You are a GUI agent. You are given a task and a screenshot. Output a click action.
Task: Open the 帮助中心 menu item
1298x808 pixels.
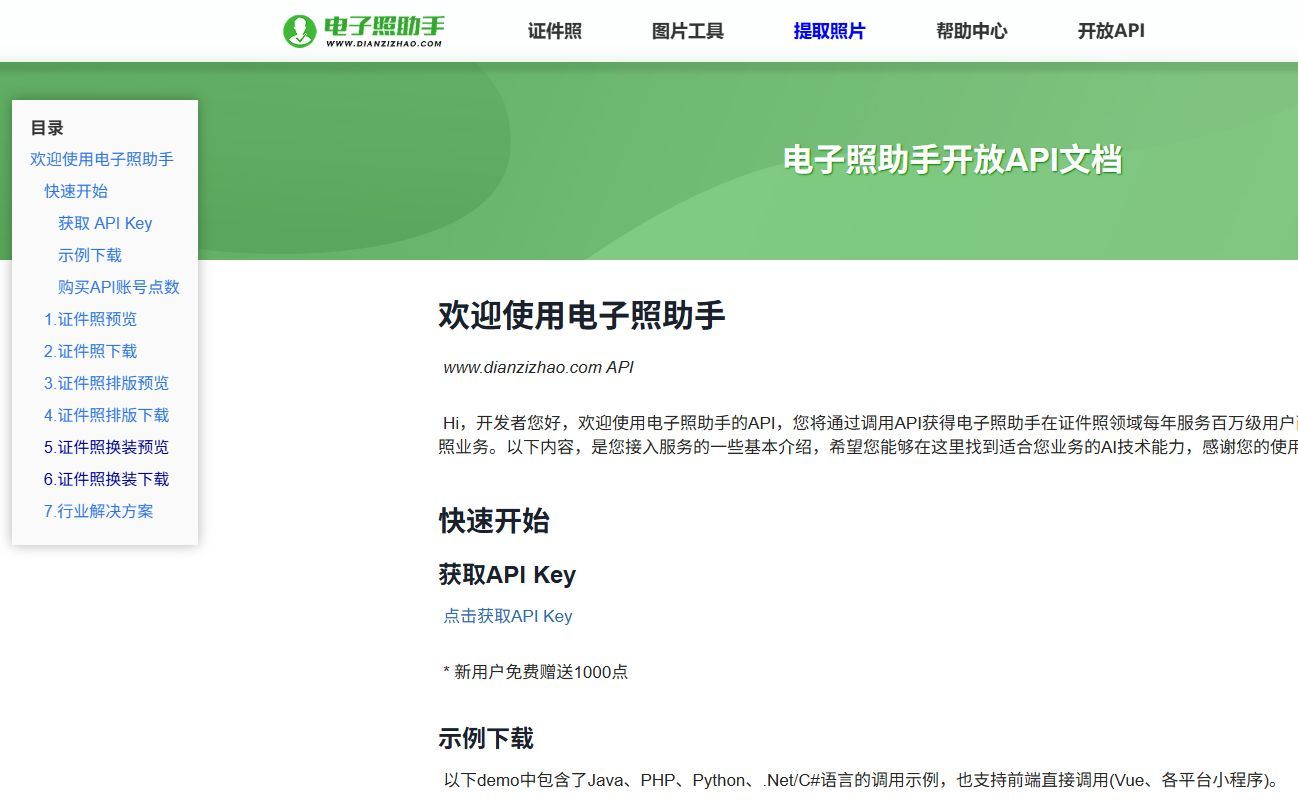(972, 31)
